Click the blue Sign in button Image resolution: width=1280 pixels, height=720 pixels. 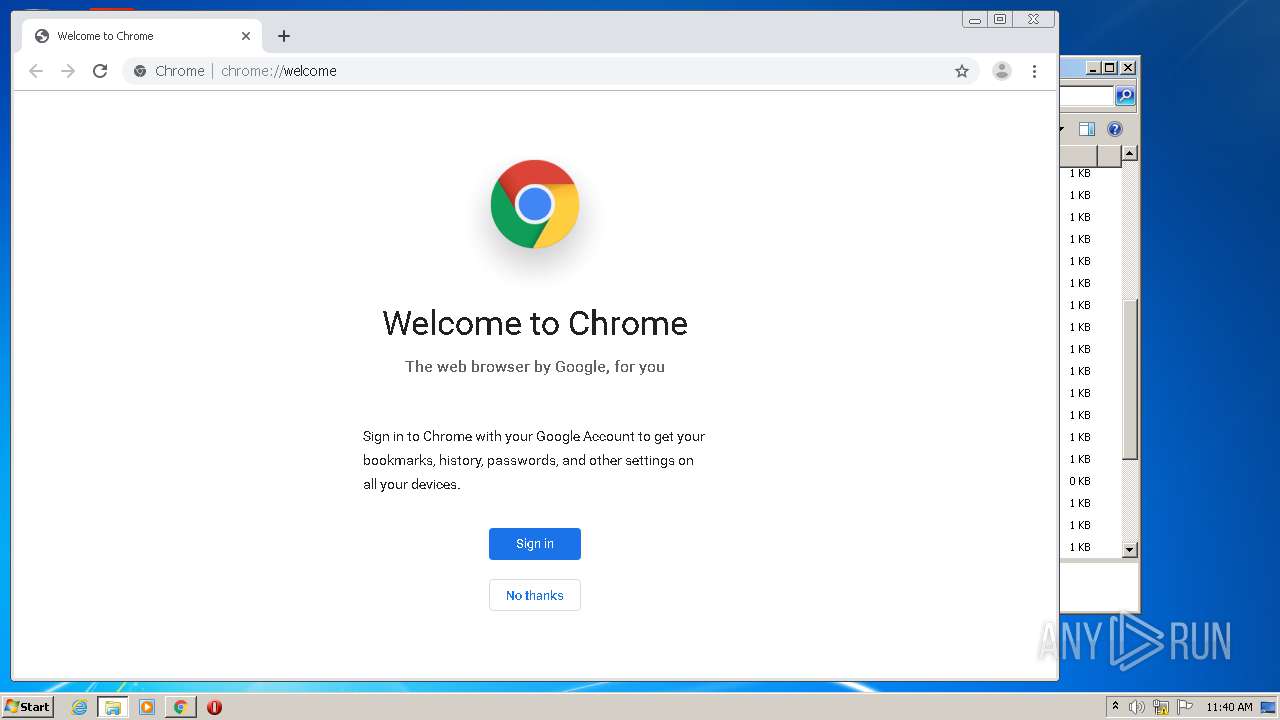pos(535,544)
